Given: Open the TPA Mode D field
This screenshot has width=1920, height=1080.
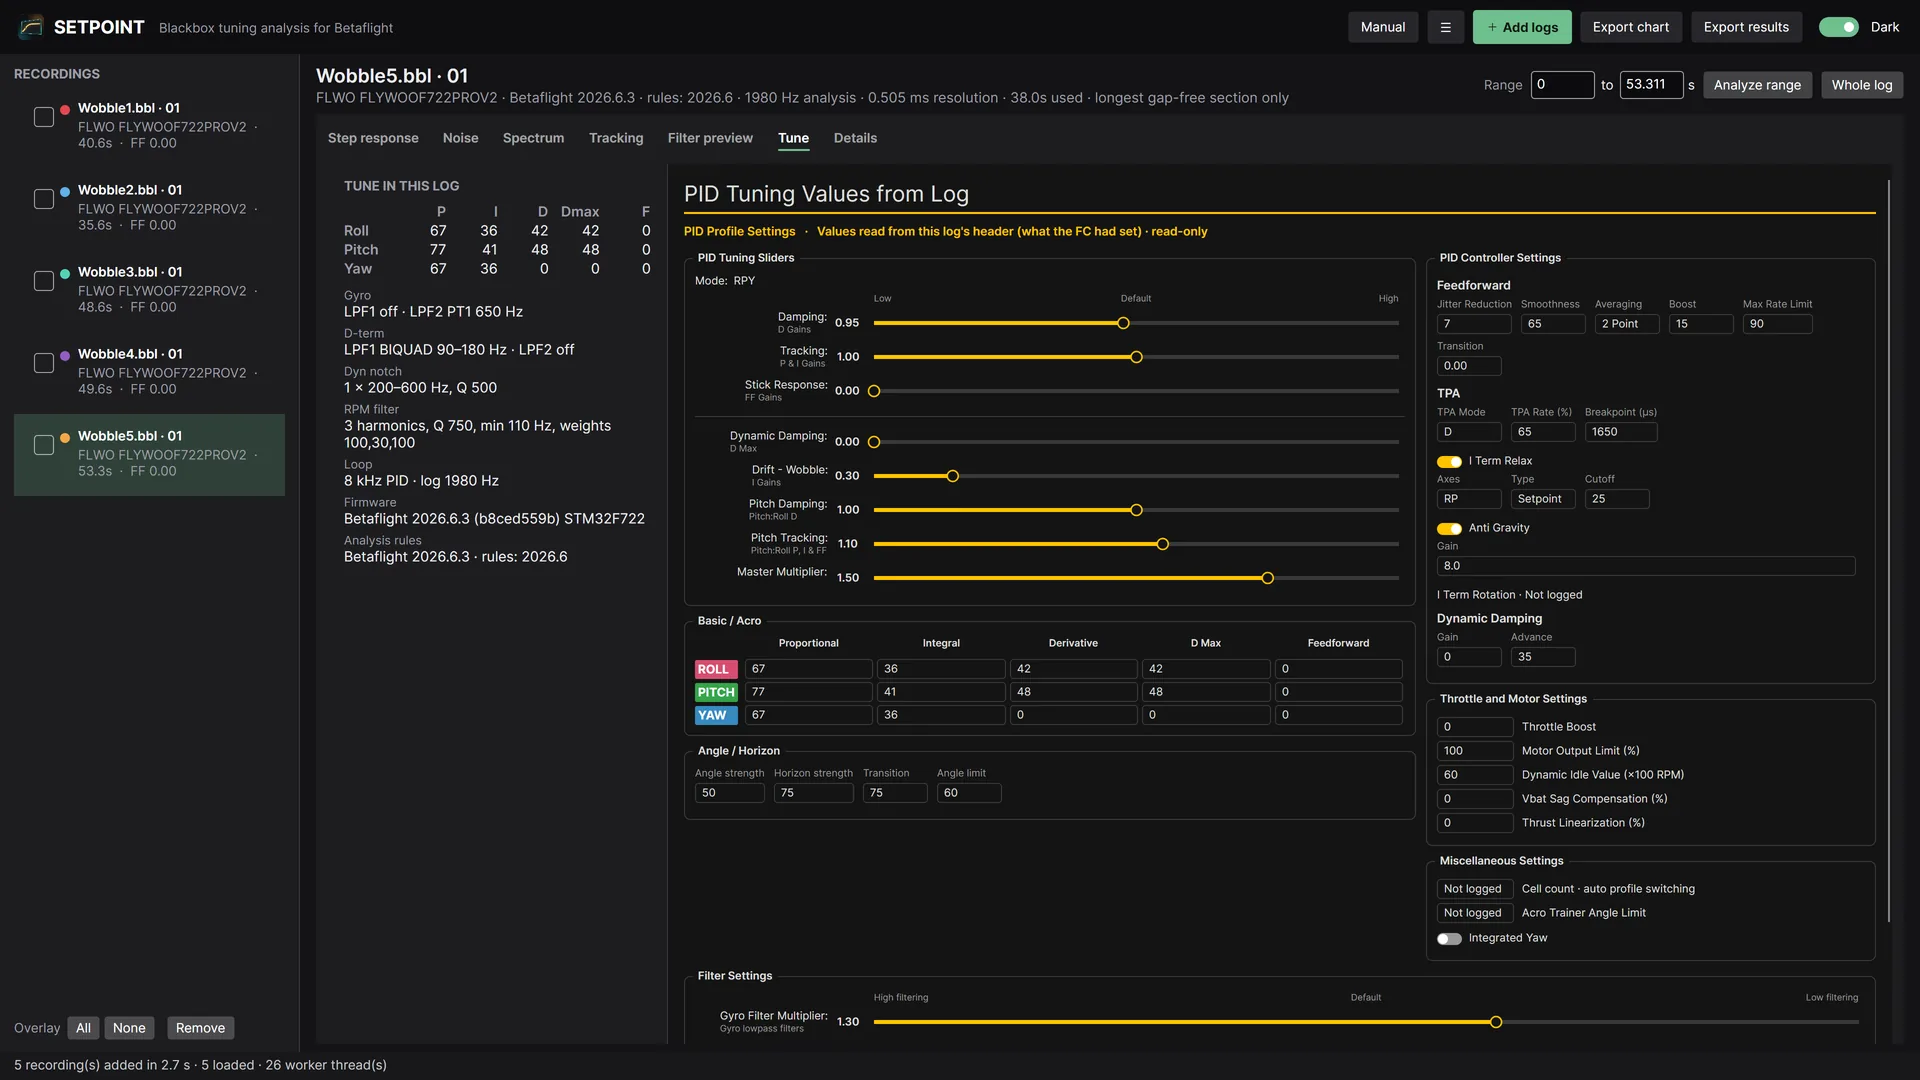Looking at the screenshot, I should 1469,432.
